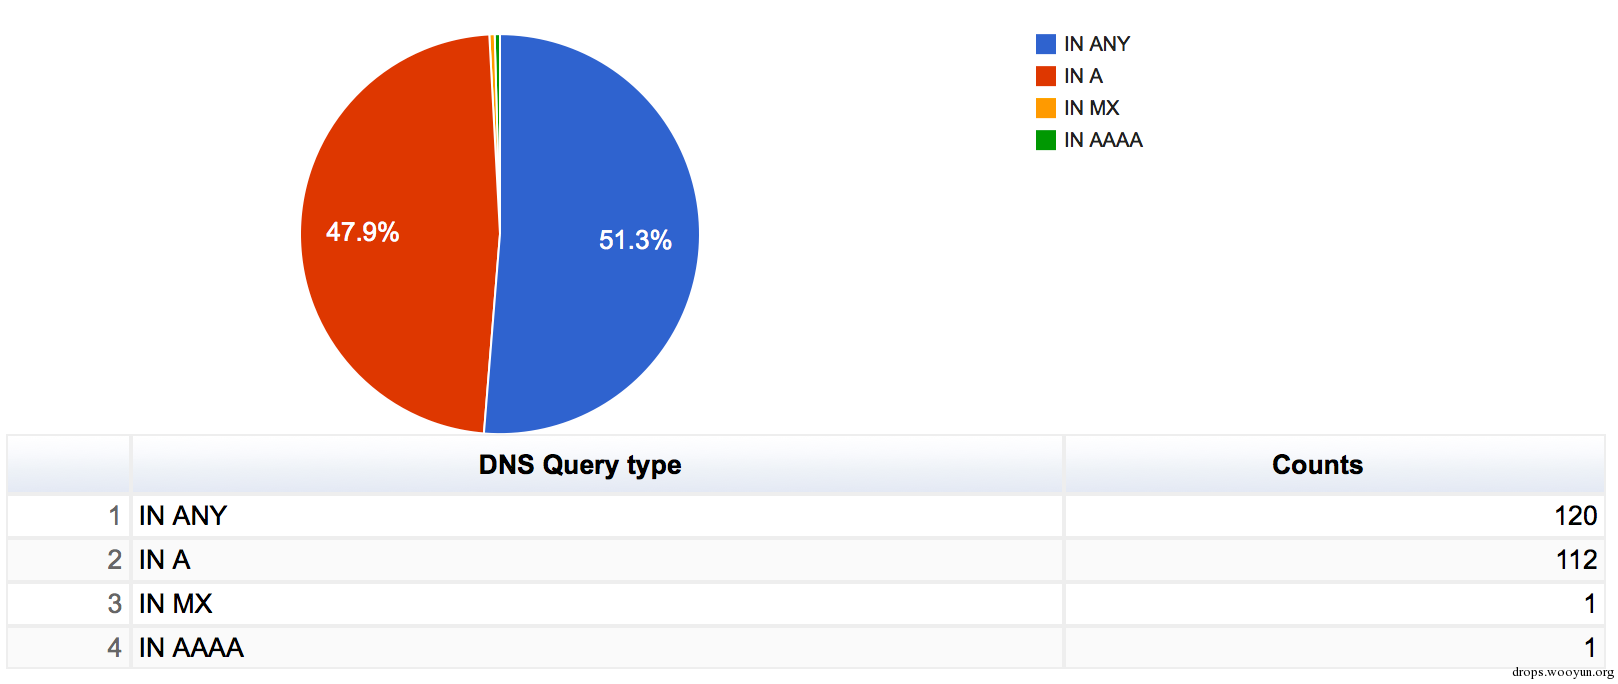This screenshot has width=1618, height=684.
Task: Select the IN AAAA legend label
Action: tap(1103, 140)
